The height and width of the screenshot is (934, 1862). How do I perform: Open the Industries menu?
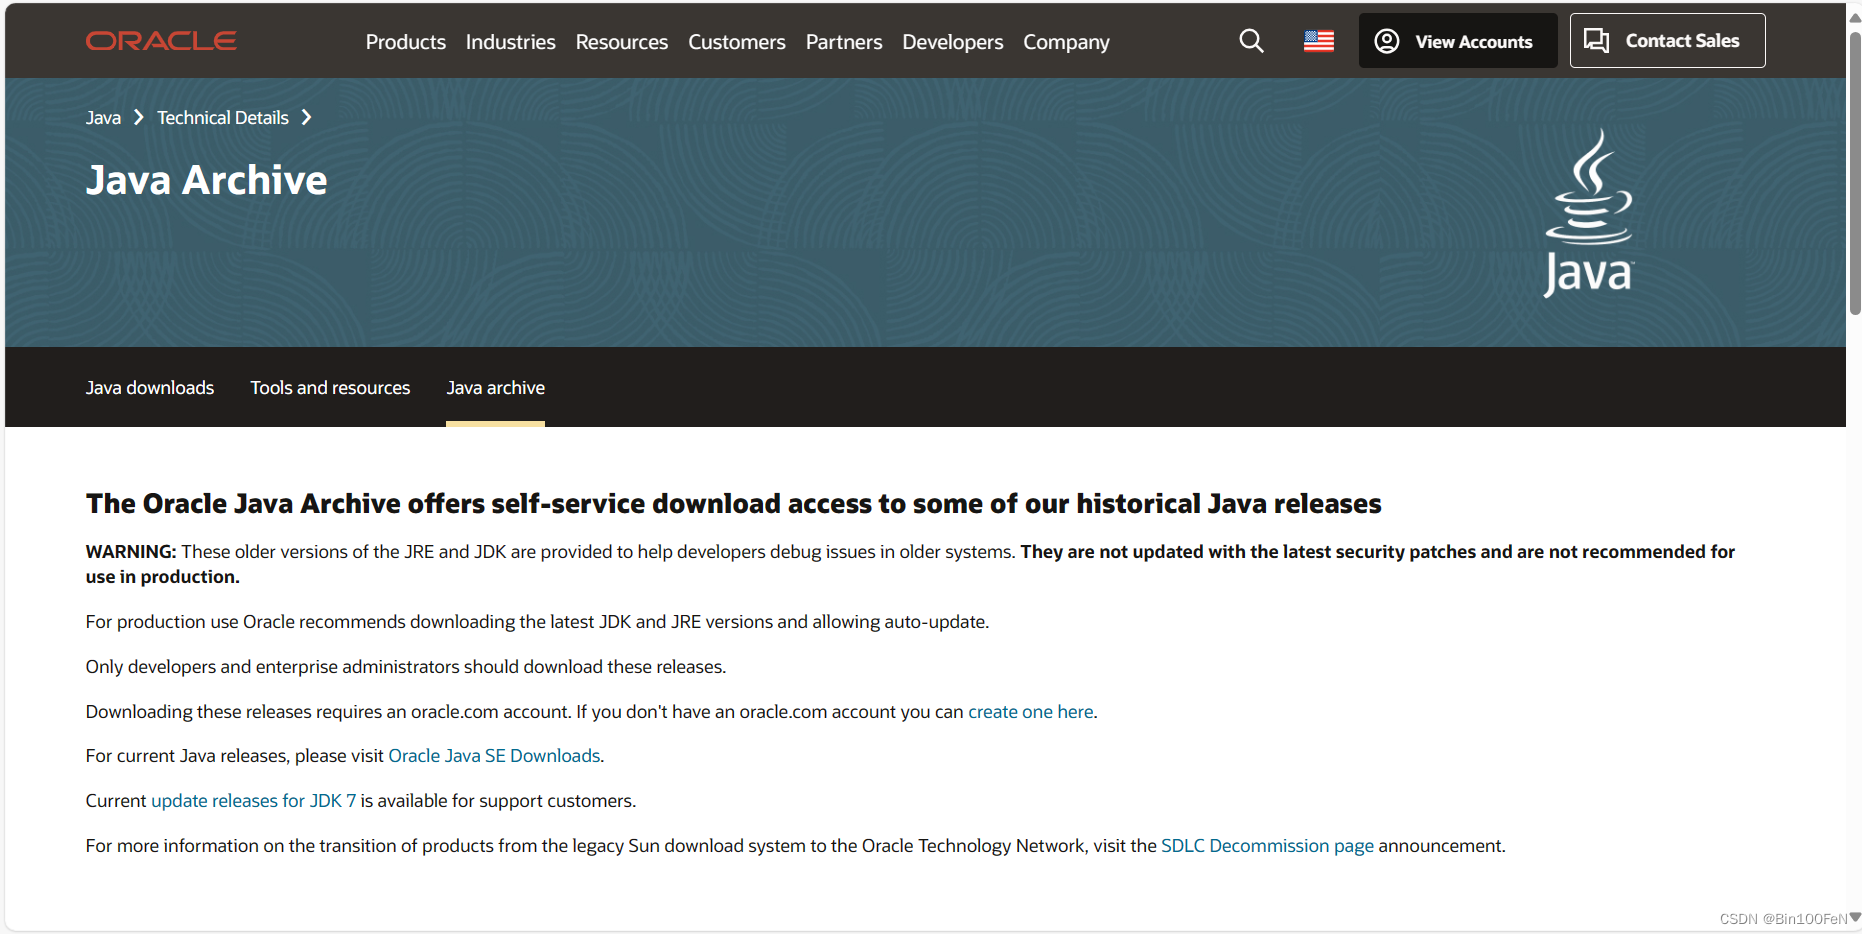(x=510, y=42)
